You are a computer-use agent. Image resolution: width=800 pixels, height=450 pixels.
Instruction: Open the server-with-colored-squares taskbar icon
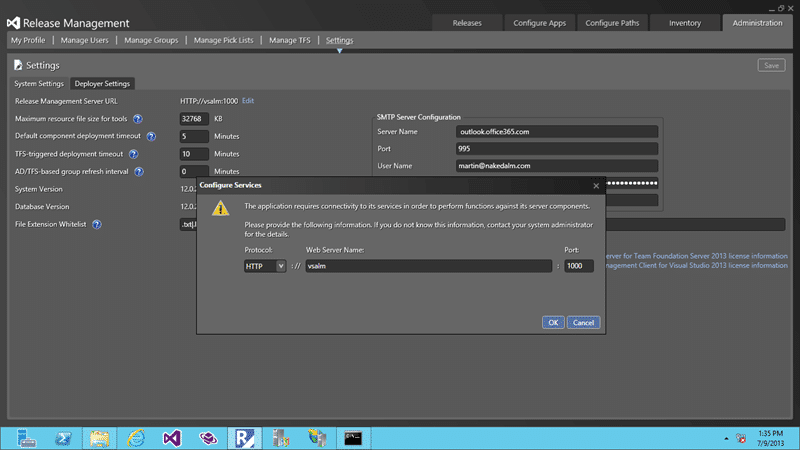point(281,438)
